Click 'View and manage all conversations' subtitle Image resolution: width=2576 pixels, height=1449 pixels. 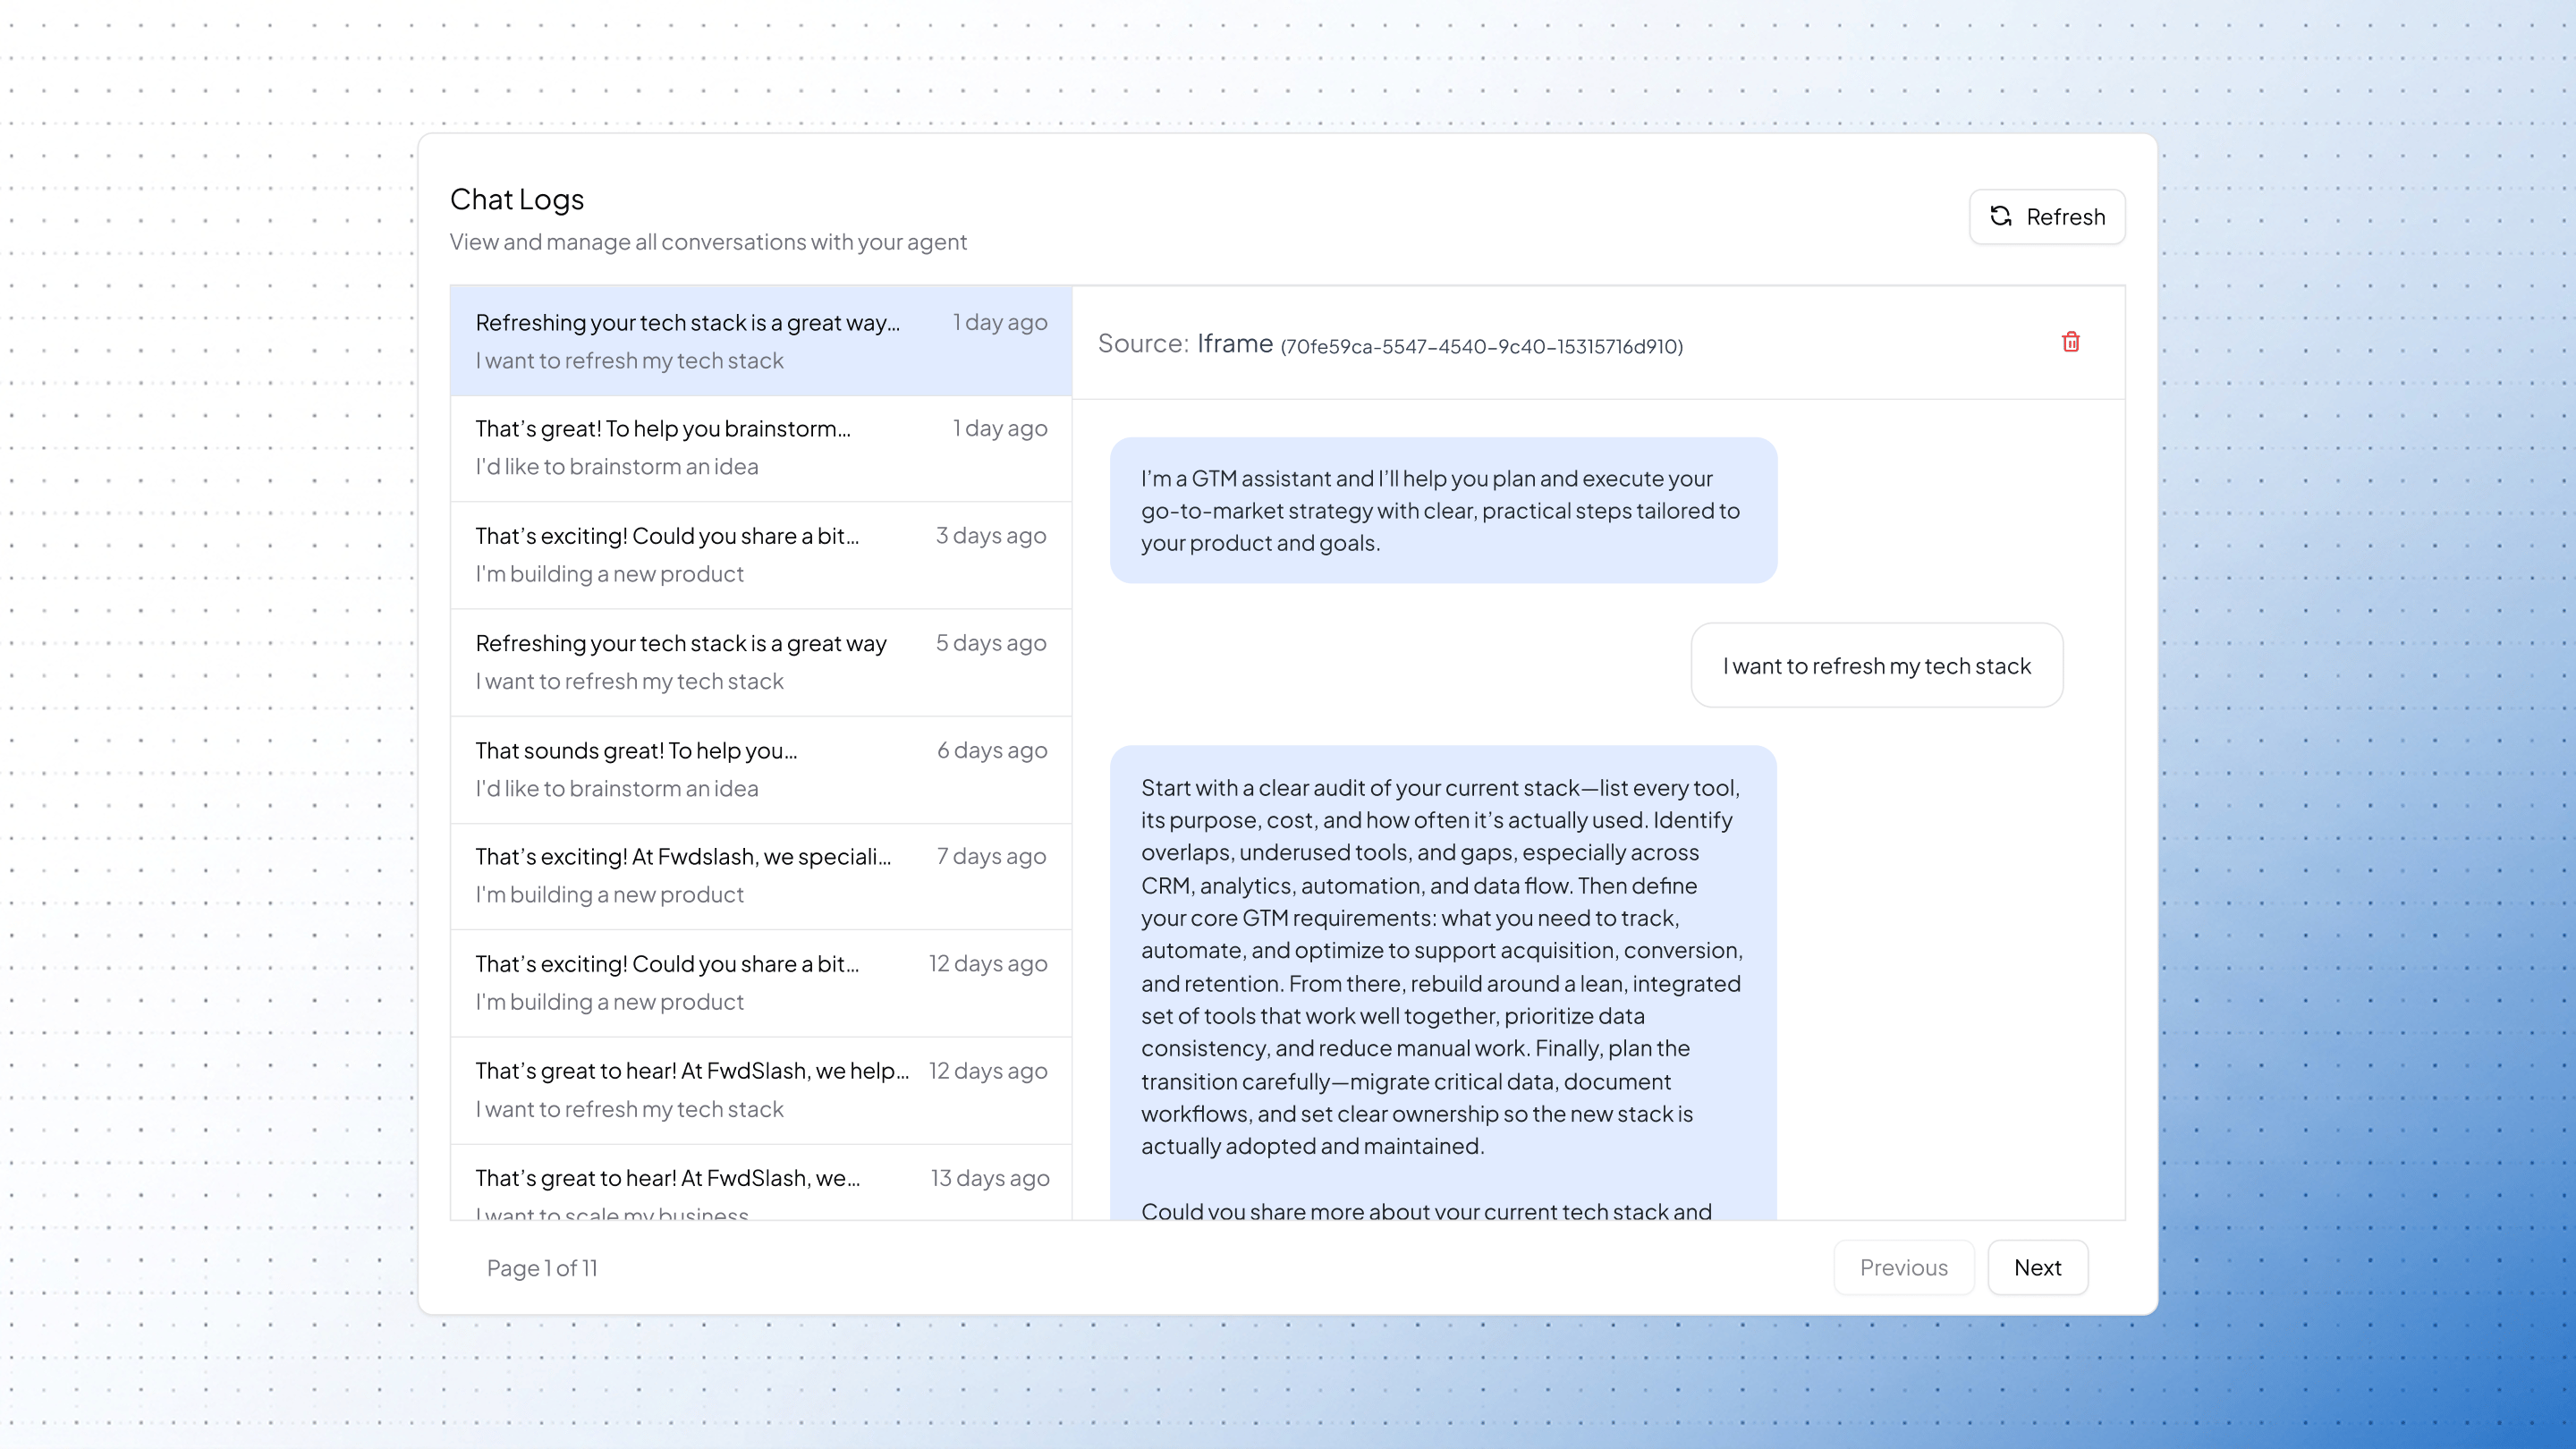(x=708, y=242)
